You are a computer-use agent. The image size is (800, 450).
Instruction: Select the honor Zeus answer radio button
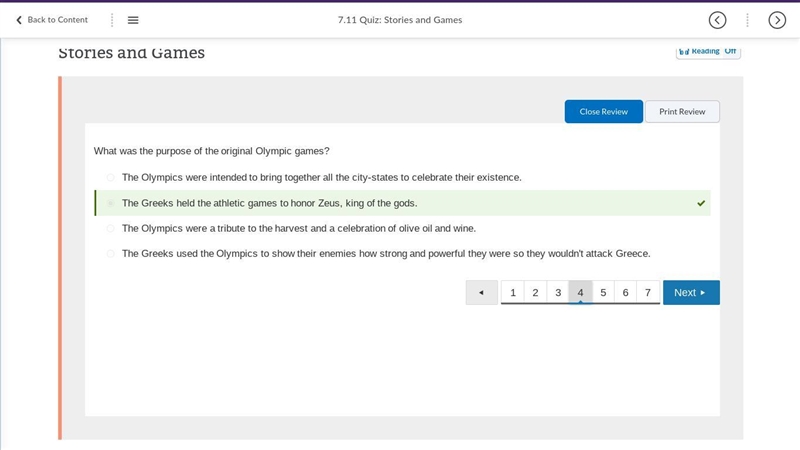[110, 203]
